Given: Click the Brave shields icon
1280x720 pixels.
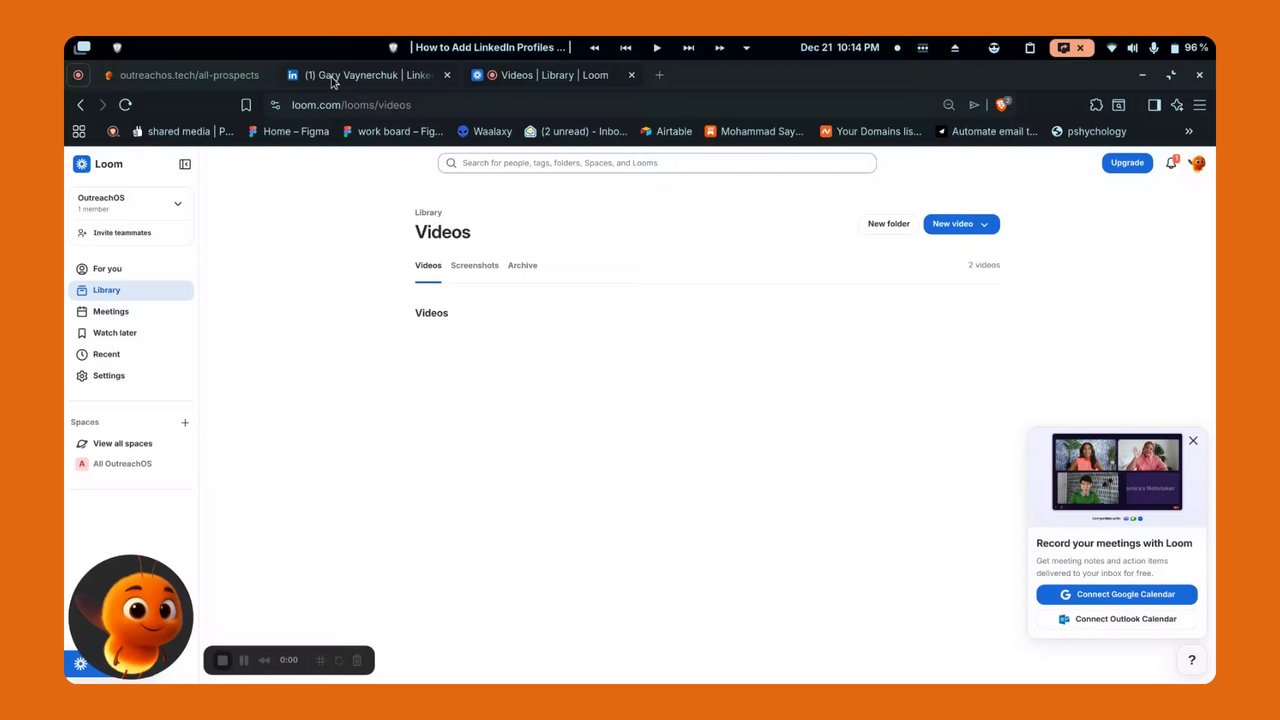Looking at the screenshot, I should (1002, 105).
